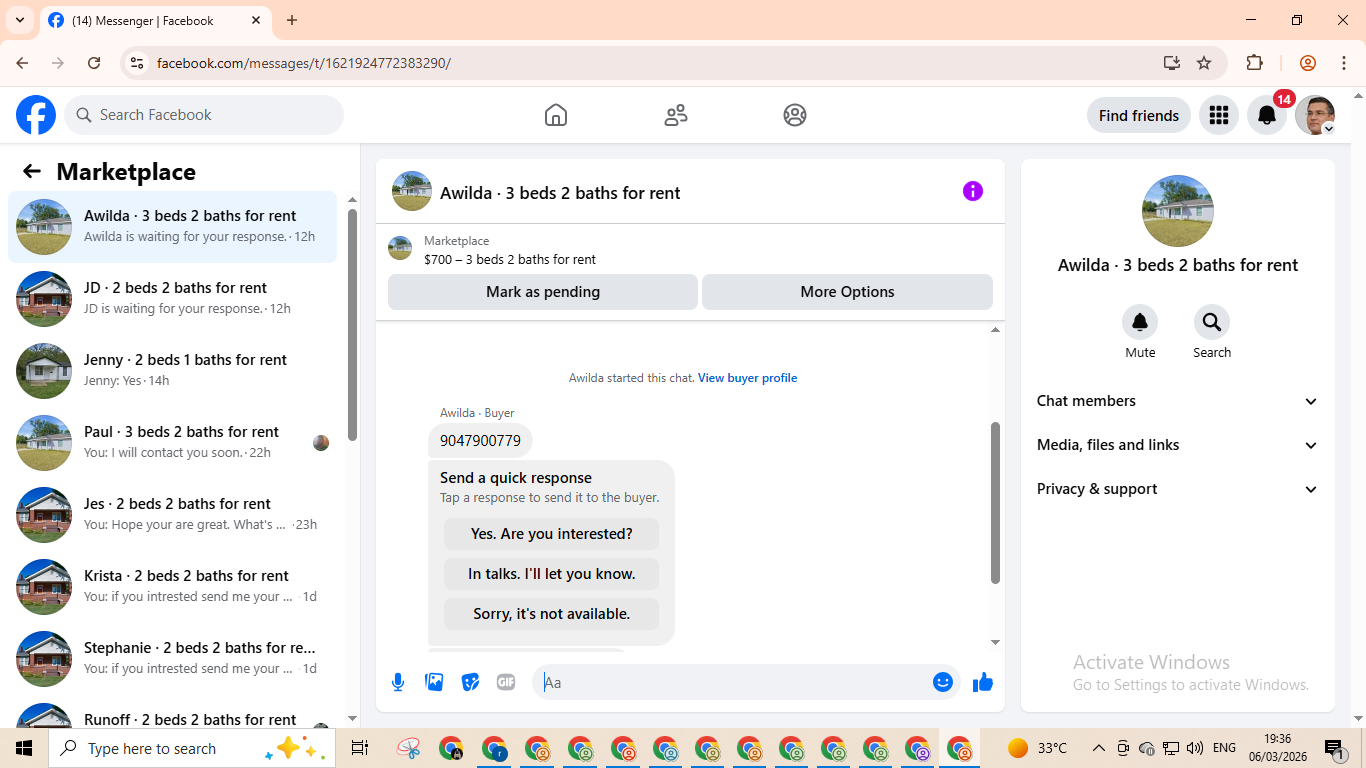The image size is (1366, 768).
Task: Click large listing photo in right panel
Action: [1178, 211]
